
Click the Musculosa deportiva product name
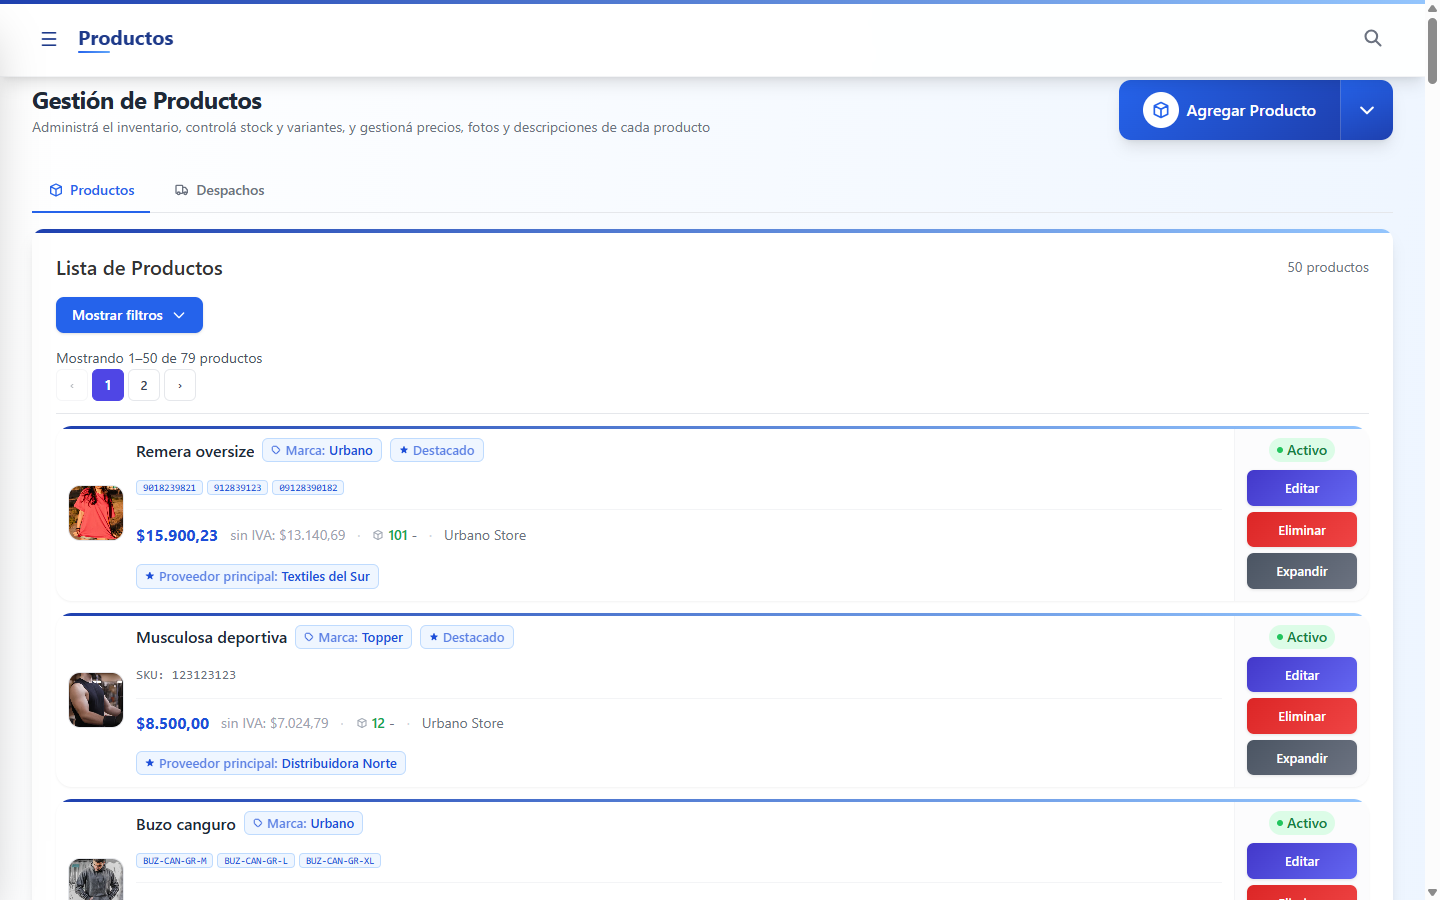pyautogui.click(x=212, y=637)
